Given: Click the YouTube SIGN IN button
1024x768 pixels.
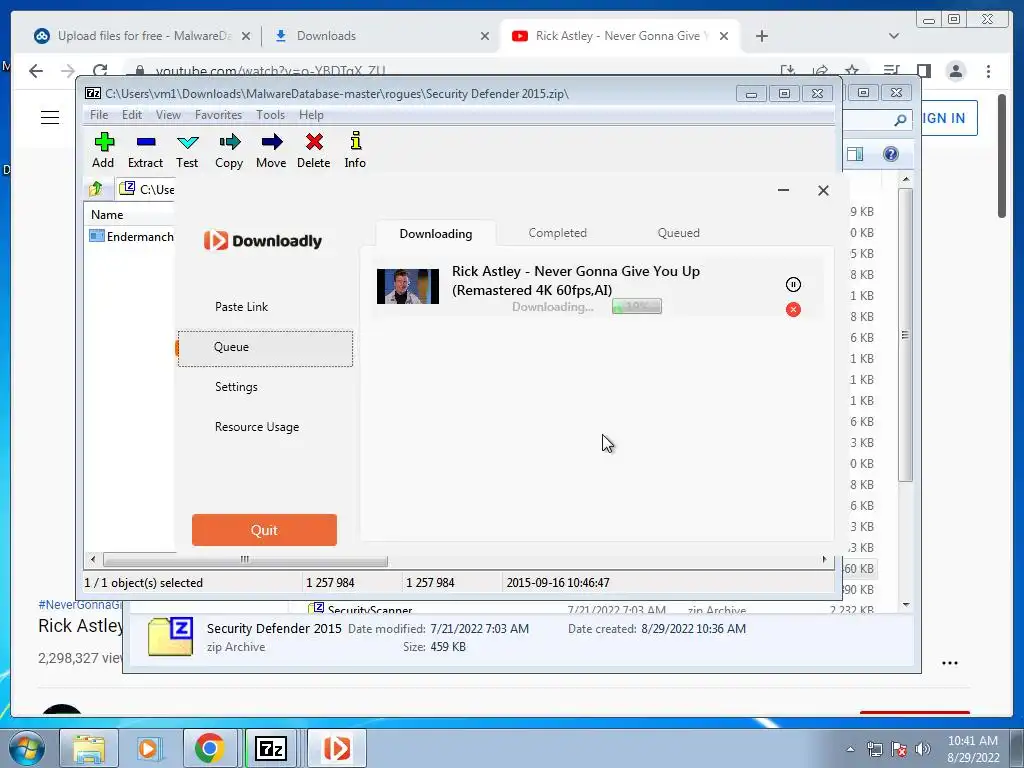Looking at the screenshot, I should click(x=949, y=118).
